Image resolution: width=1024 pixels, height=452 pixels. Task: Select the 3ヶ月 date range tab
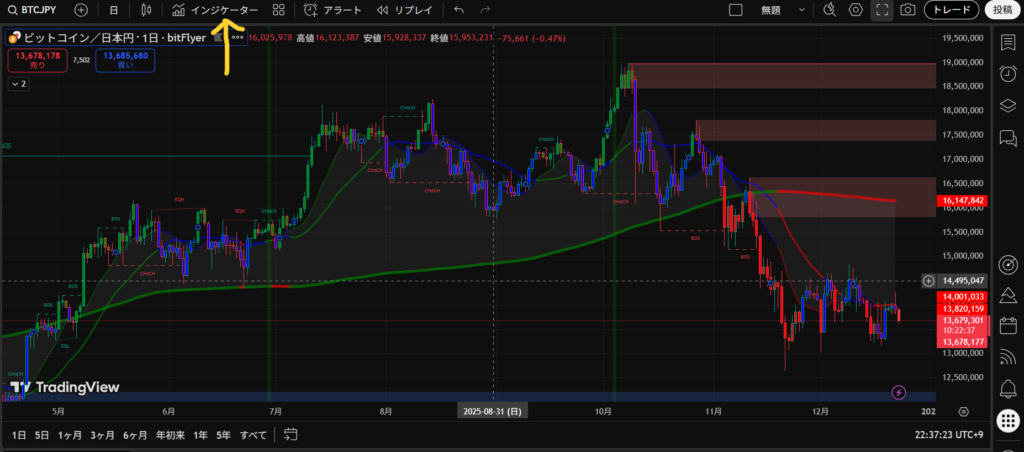coord(101,435)
